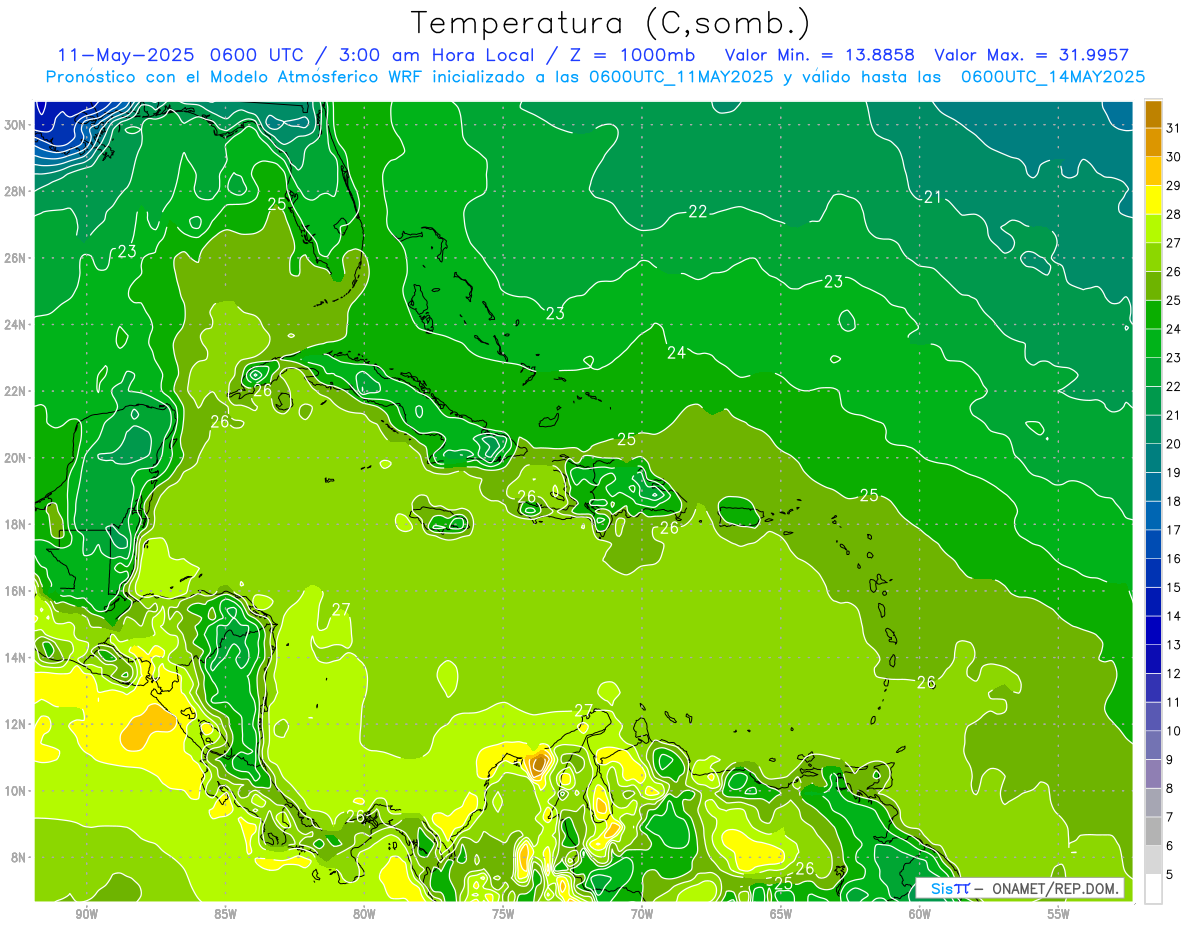The image size is (1200, 927).
Task: Click the '10N' latitude label
Action: (16, 790)
